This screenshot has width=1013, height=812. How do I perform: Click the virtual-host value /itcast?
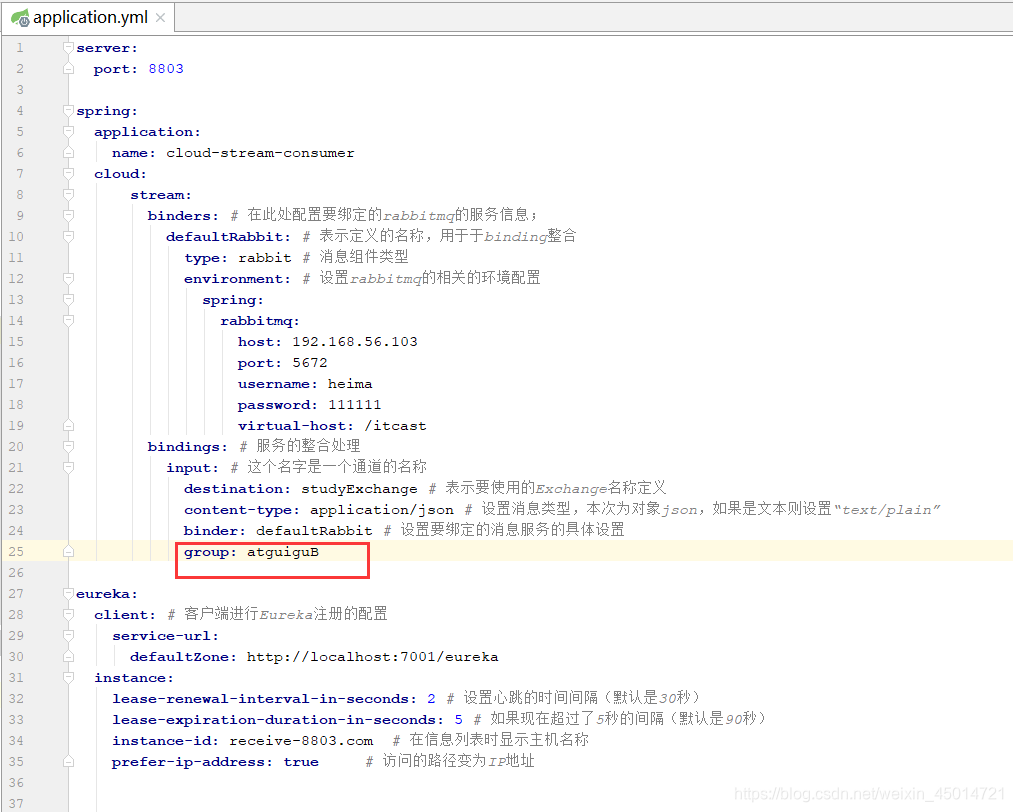395,426
